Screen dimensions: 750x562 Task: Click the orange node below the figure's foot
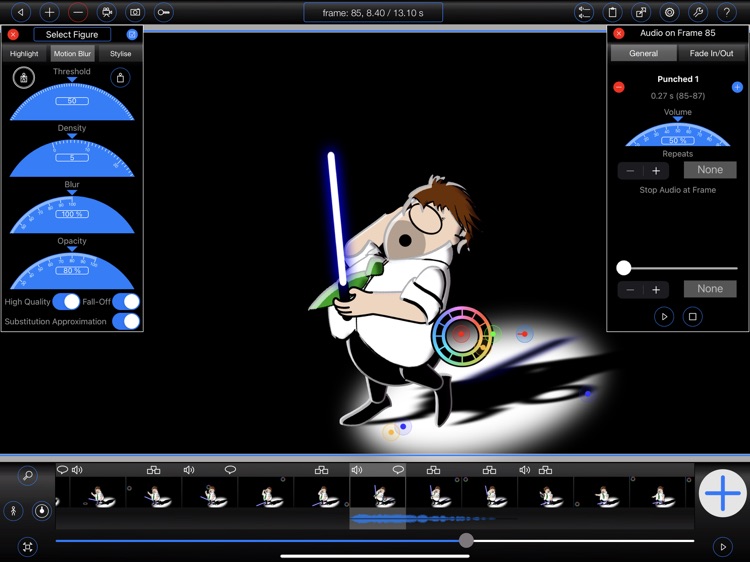pos(391,432)
